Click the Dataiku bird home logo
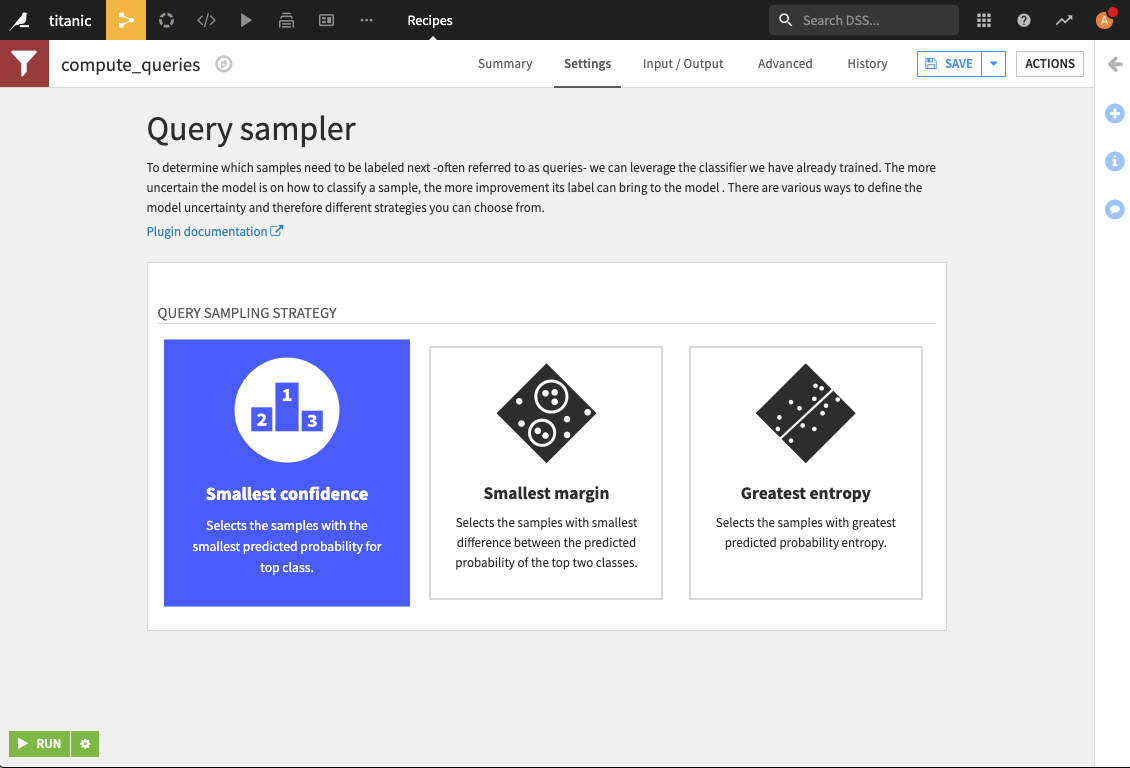The height and width of the screenshot is (768, 1130). point(20,20)
